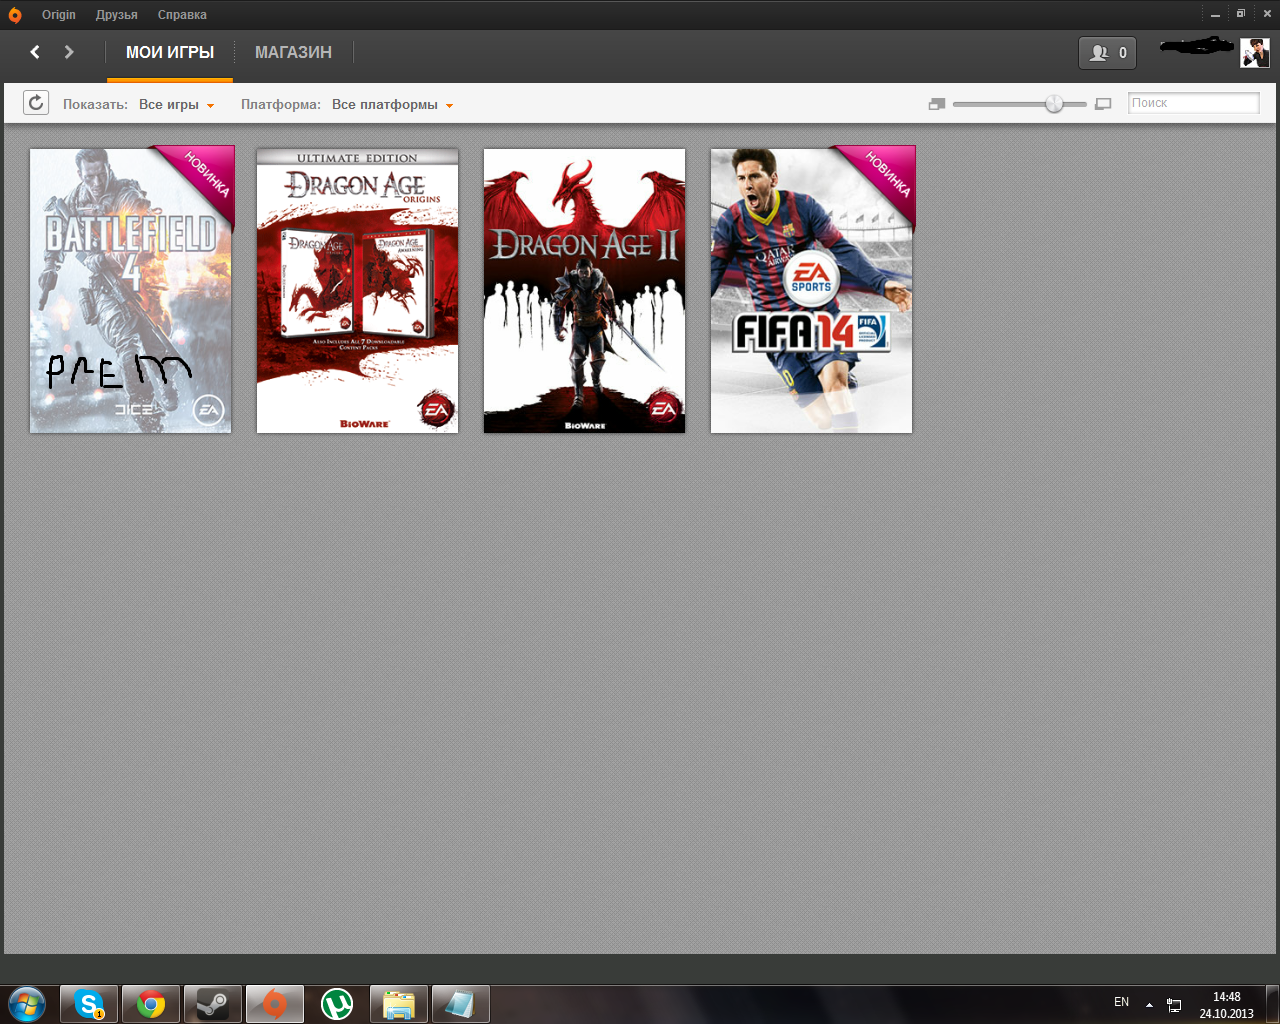Open the friends list counter button
The image size is (1280, 1024).
1107,53
